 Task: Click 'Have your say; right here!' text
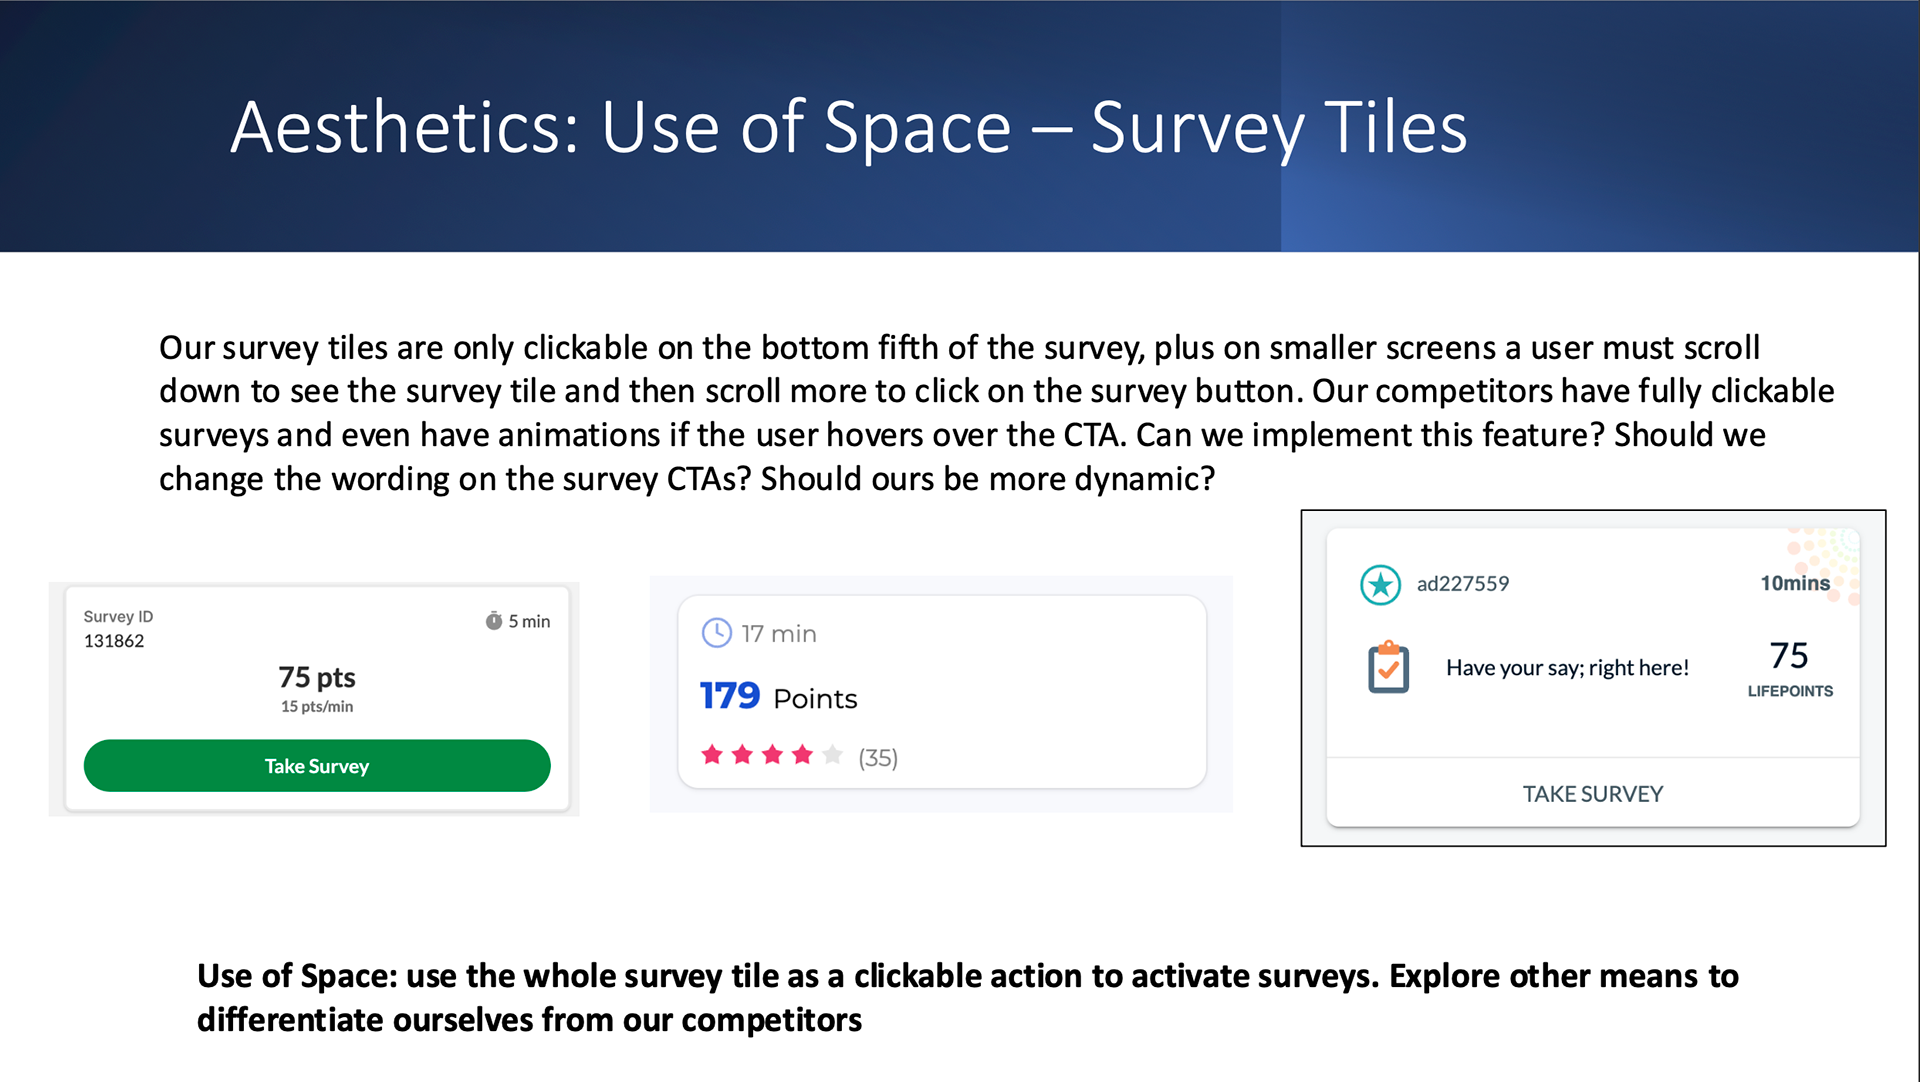(1567, 668)
